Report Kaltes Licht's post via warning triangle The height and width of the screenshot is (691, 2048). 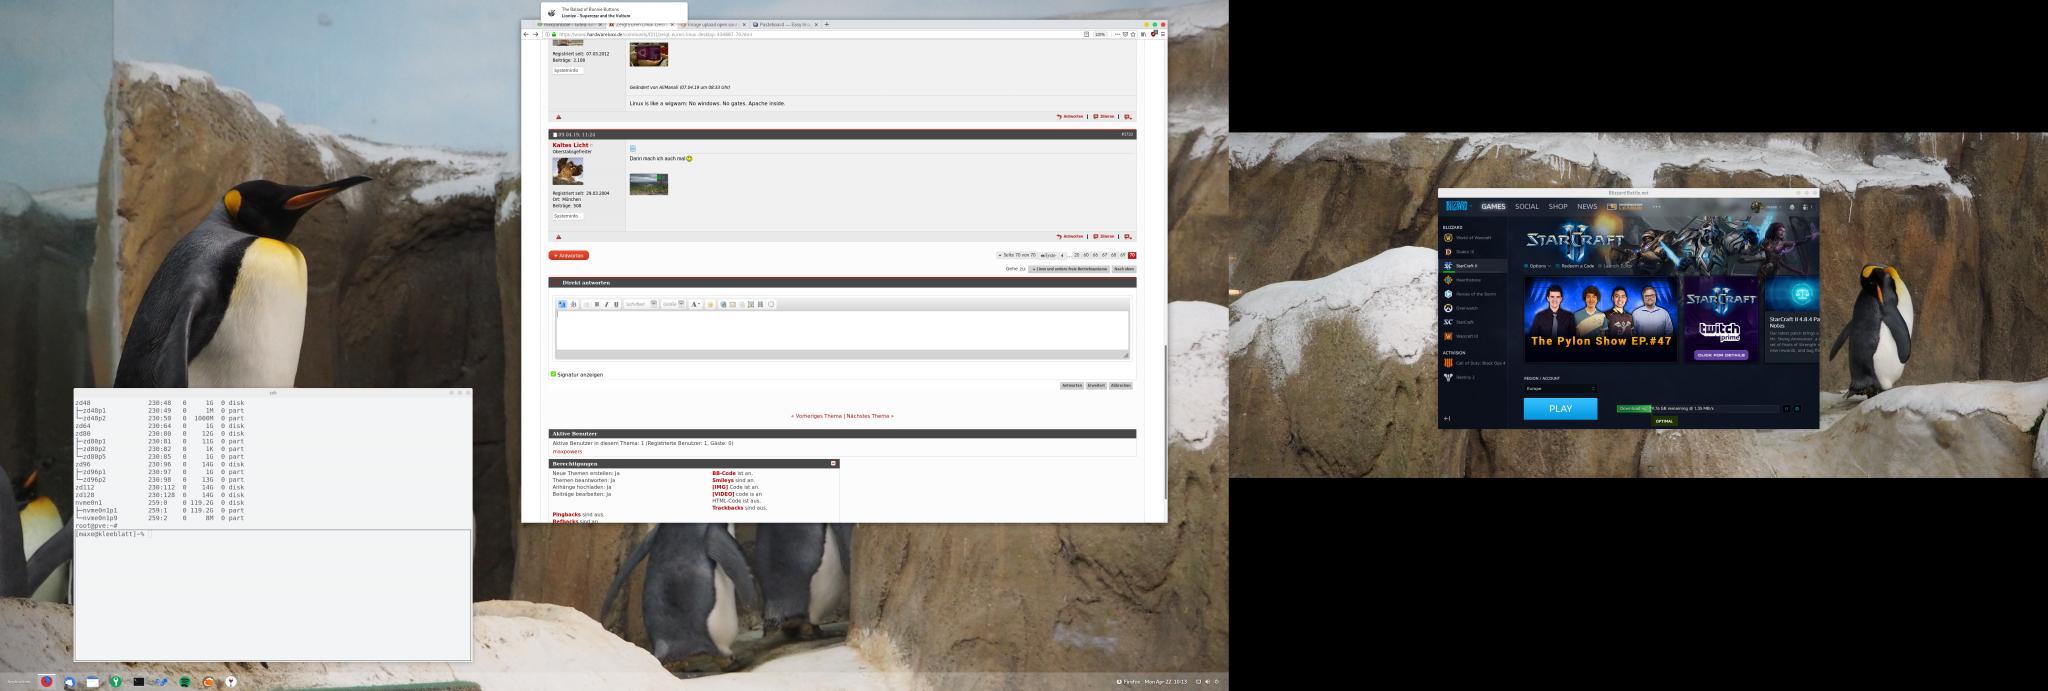[558, 237]
